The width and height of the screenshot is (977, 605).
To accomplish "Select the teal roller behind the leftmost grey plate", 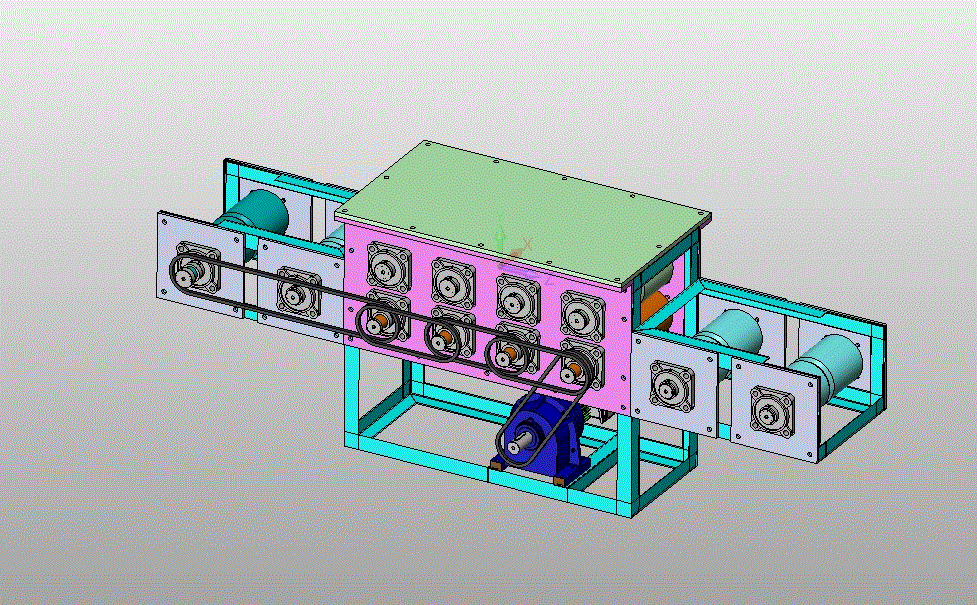I will tap(257, 211).
